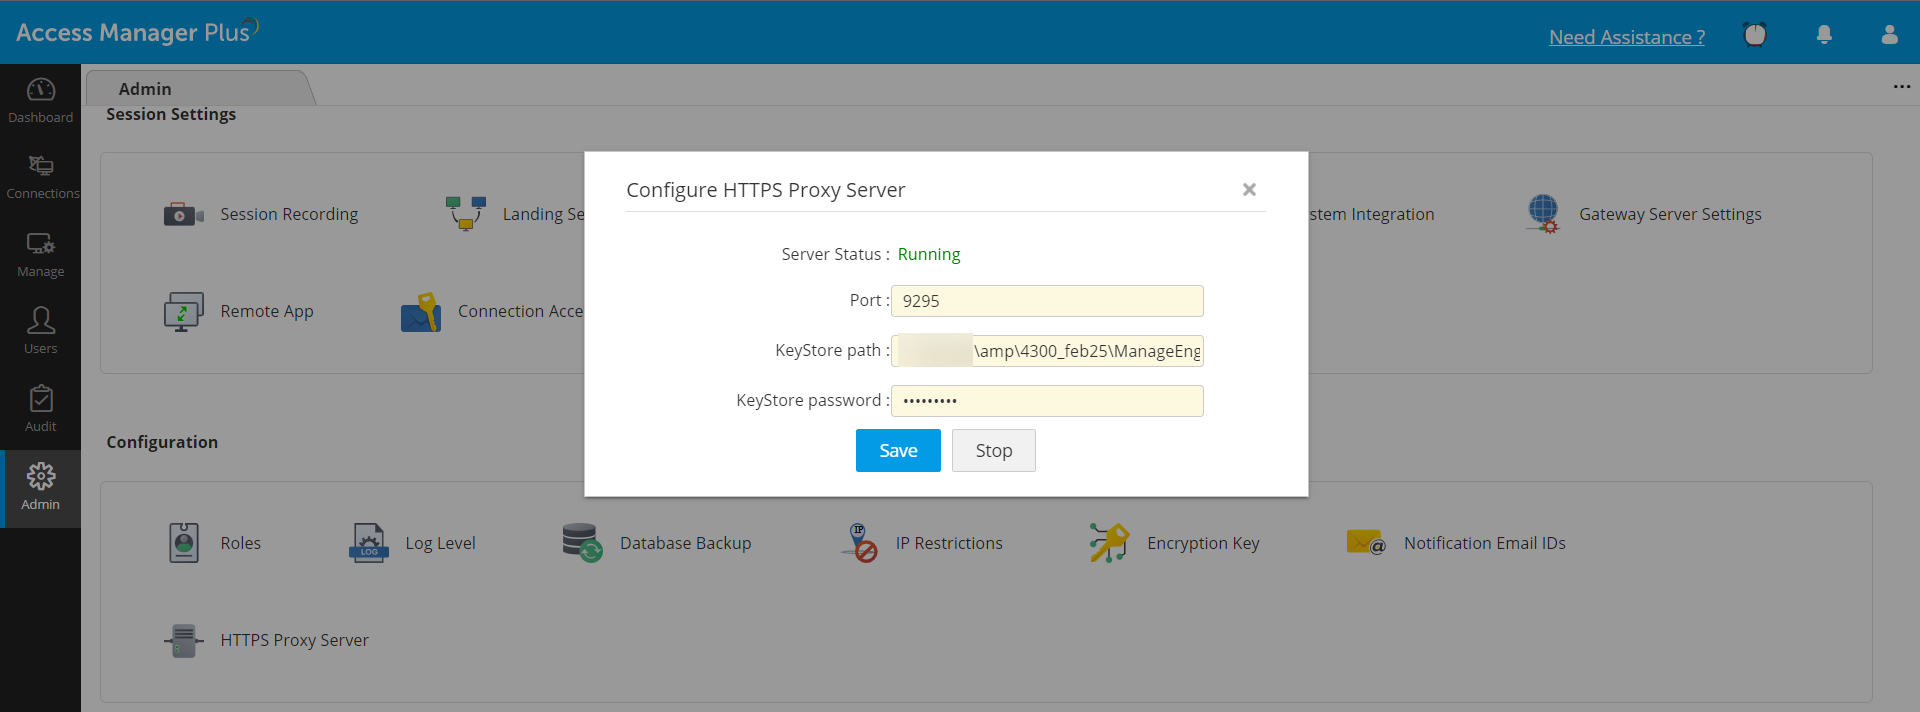
Task: Stop the HTTPS proxy server
Action: tap(993, 451)
